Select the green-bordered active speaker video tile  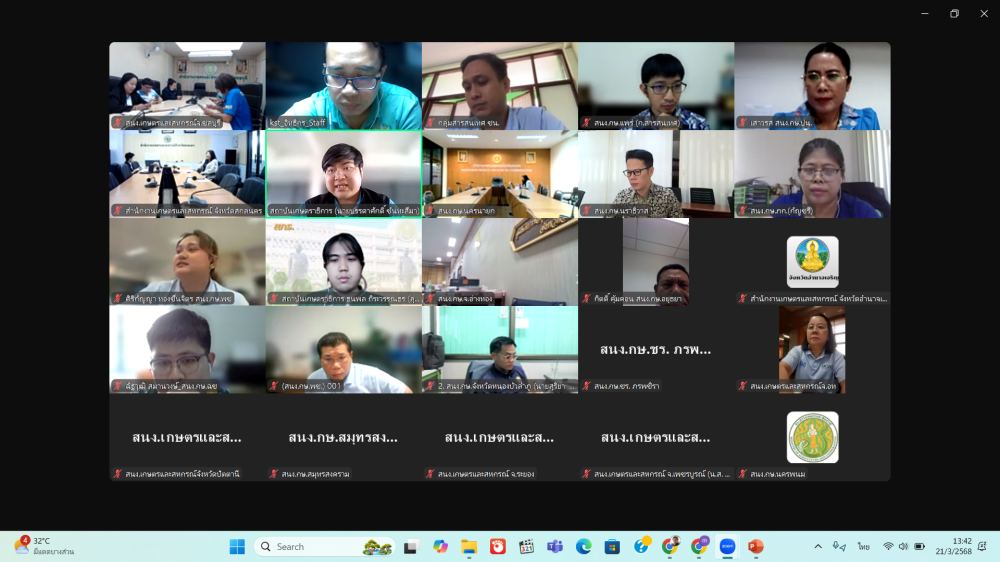tap(343, 173)
